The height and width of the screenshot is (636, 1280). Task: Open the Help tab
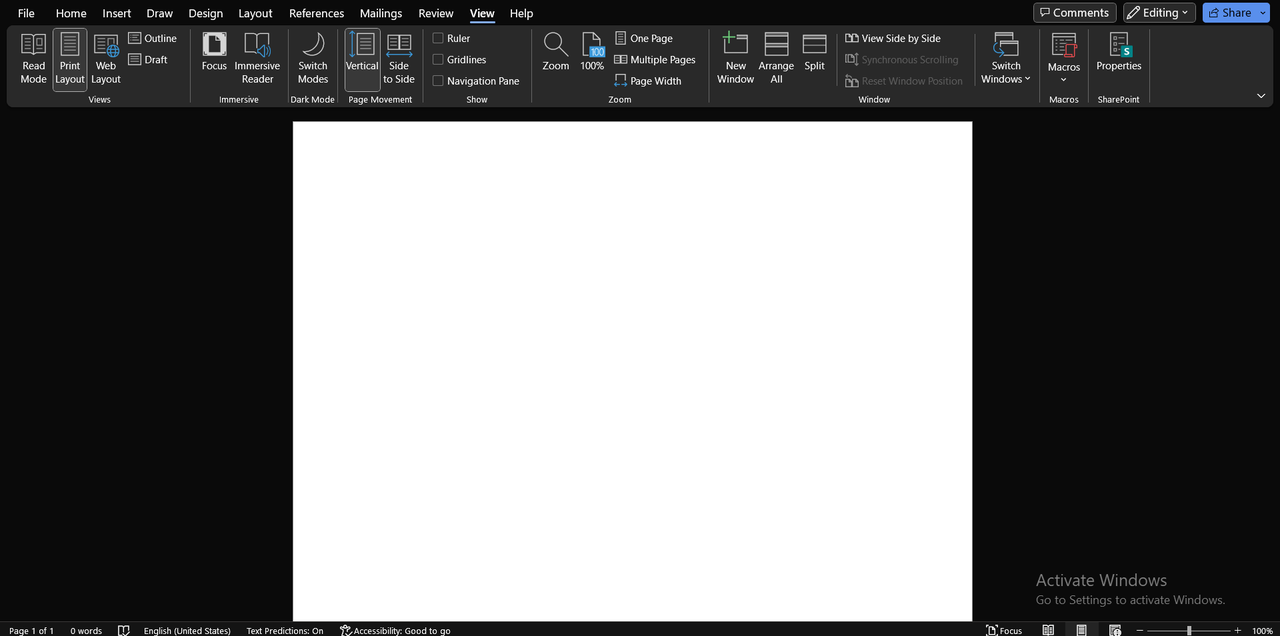pyautogui.click(x=521, y=13)
